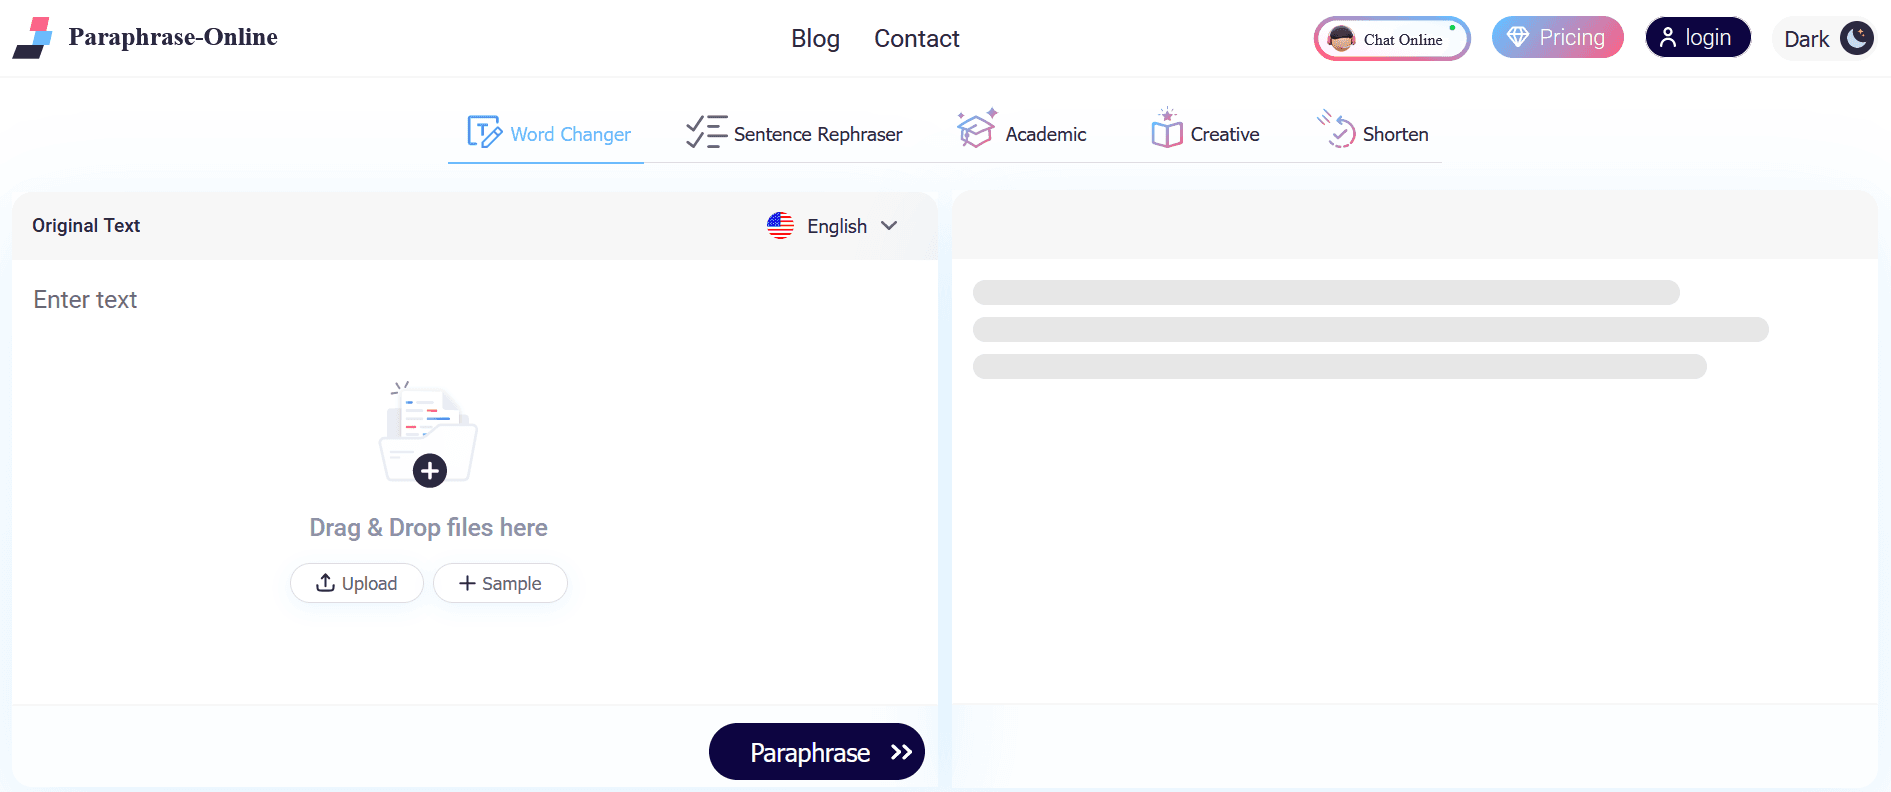This screenshot has height=792, width=1891.
Task: Expand language list using chevron arrow
Action: tap(889, 226)
